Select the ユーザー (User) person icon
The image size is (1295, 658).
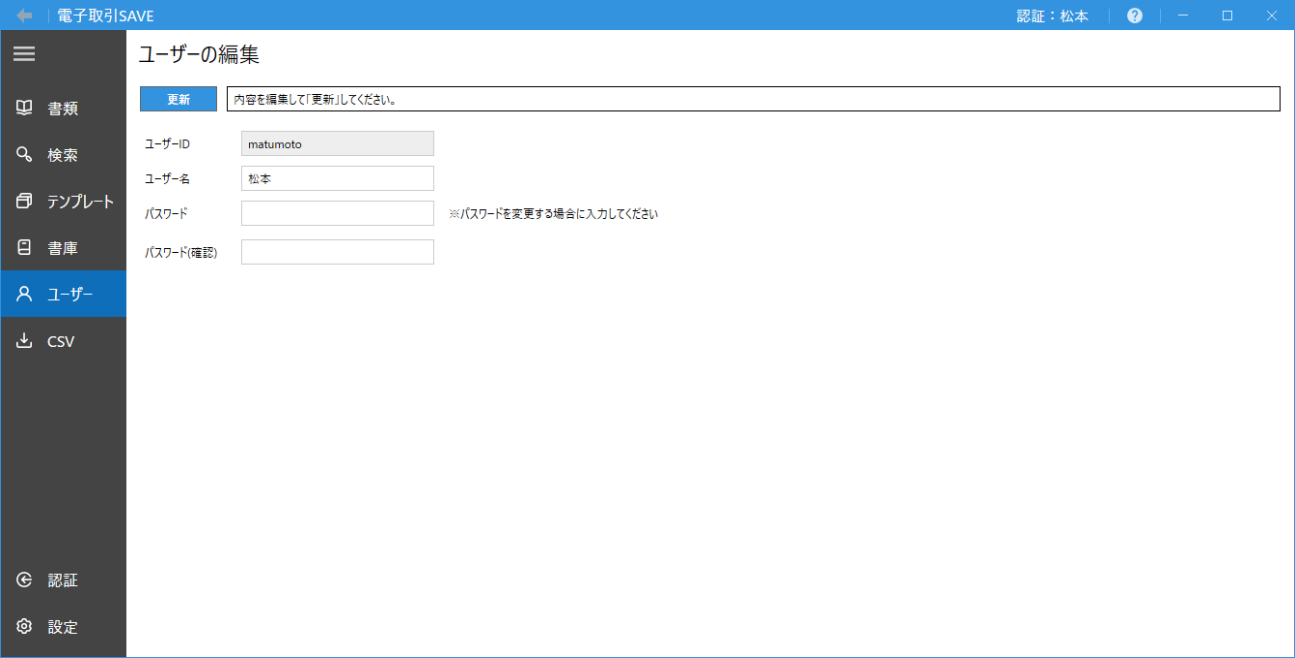click(x=24, y=293)
